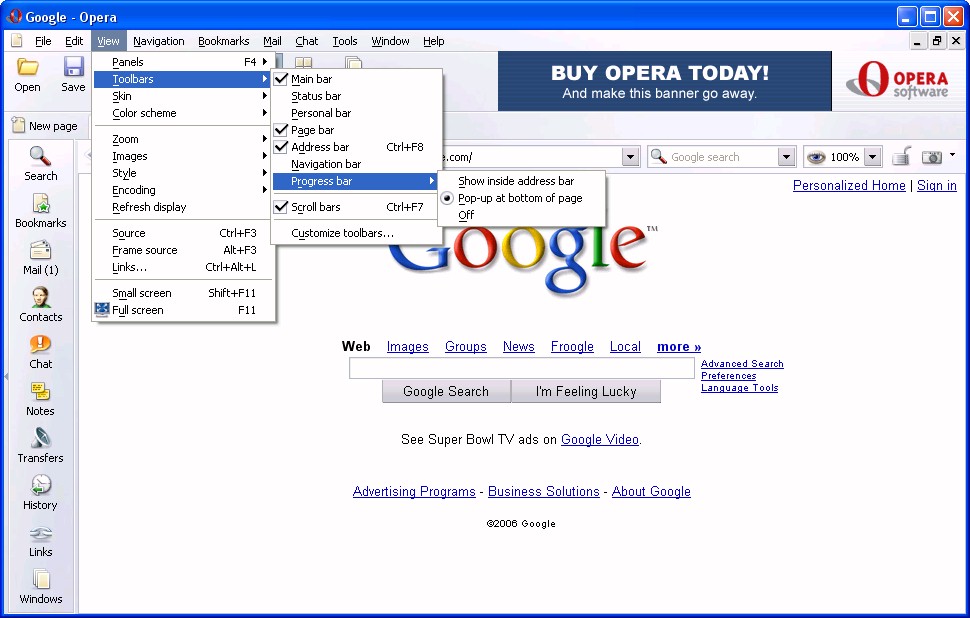Click the Opera software logo

point(897,80)
